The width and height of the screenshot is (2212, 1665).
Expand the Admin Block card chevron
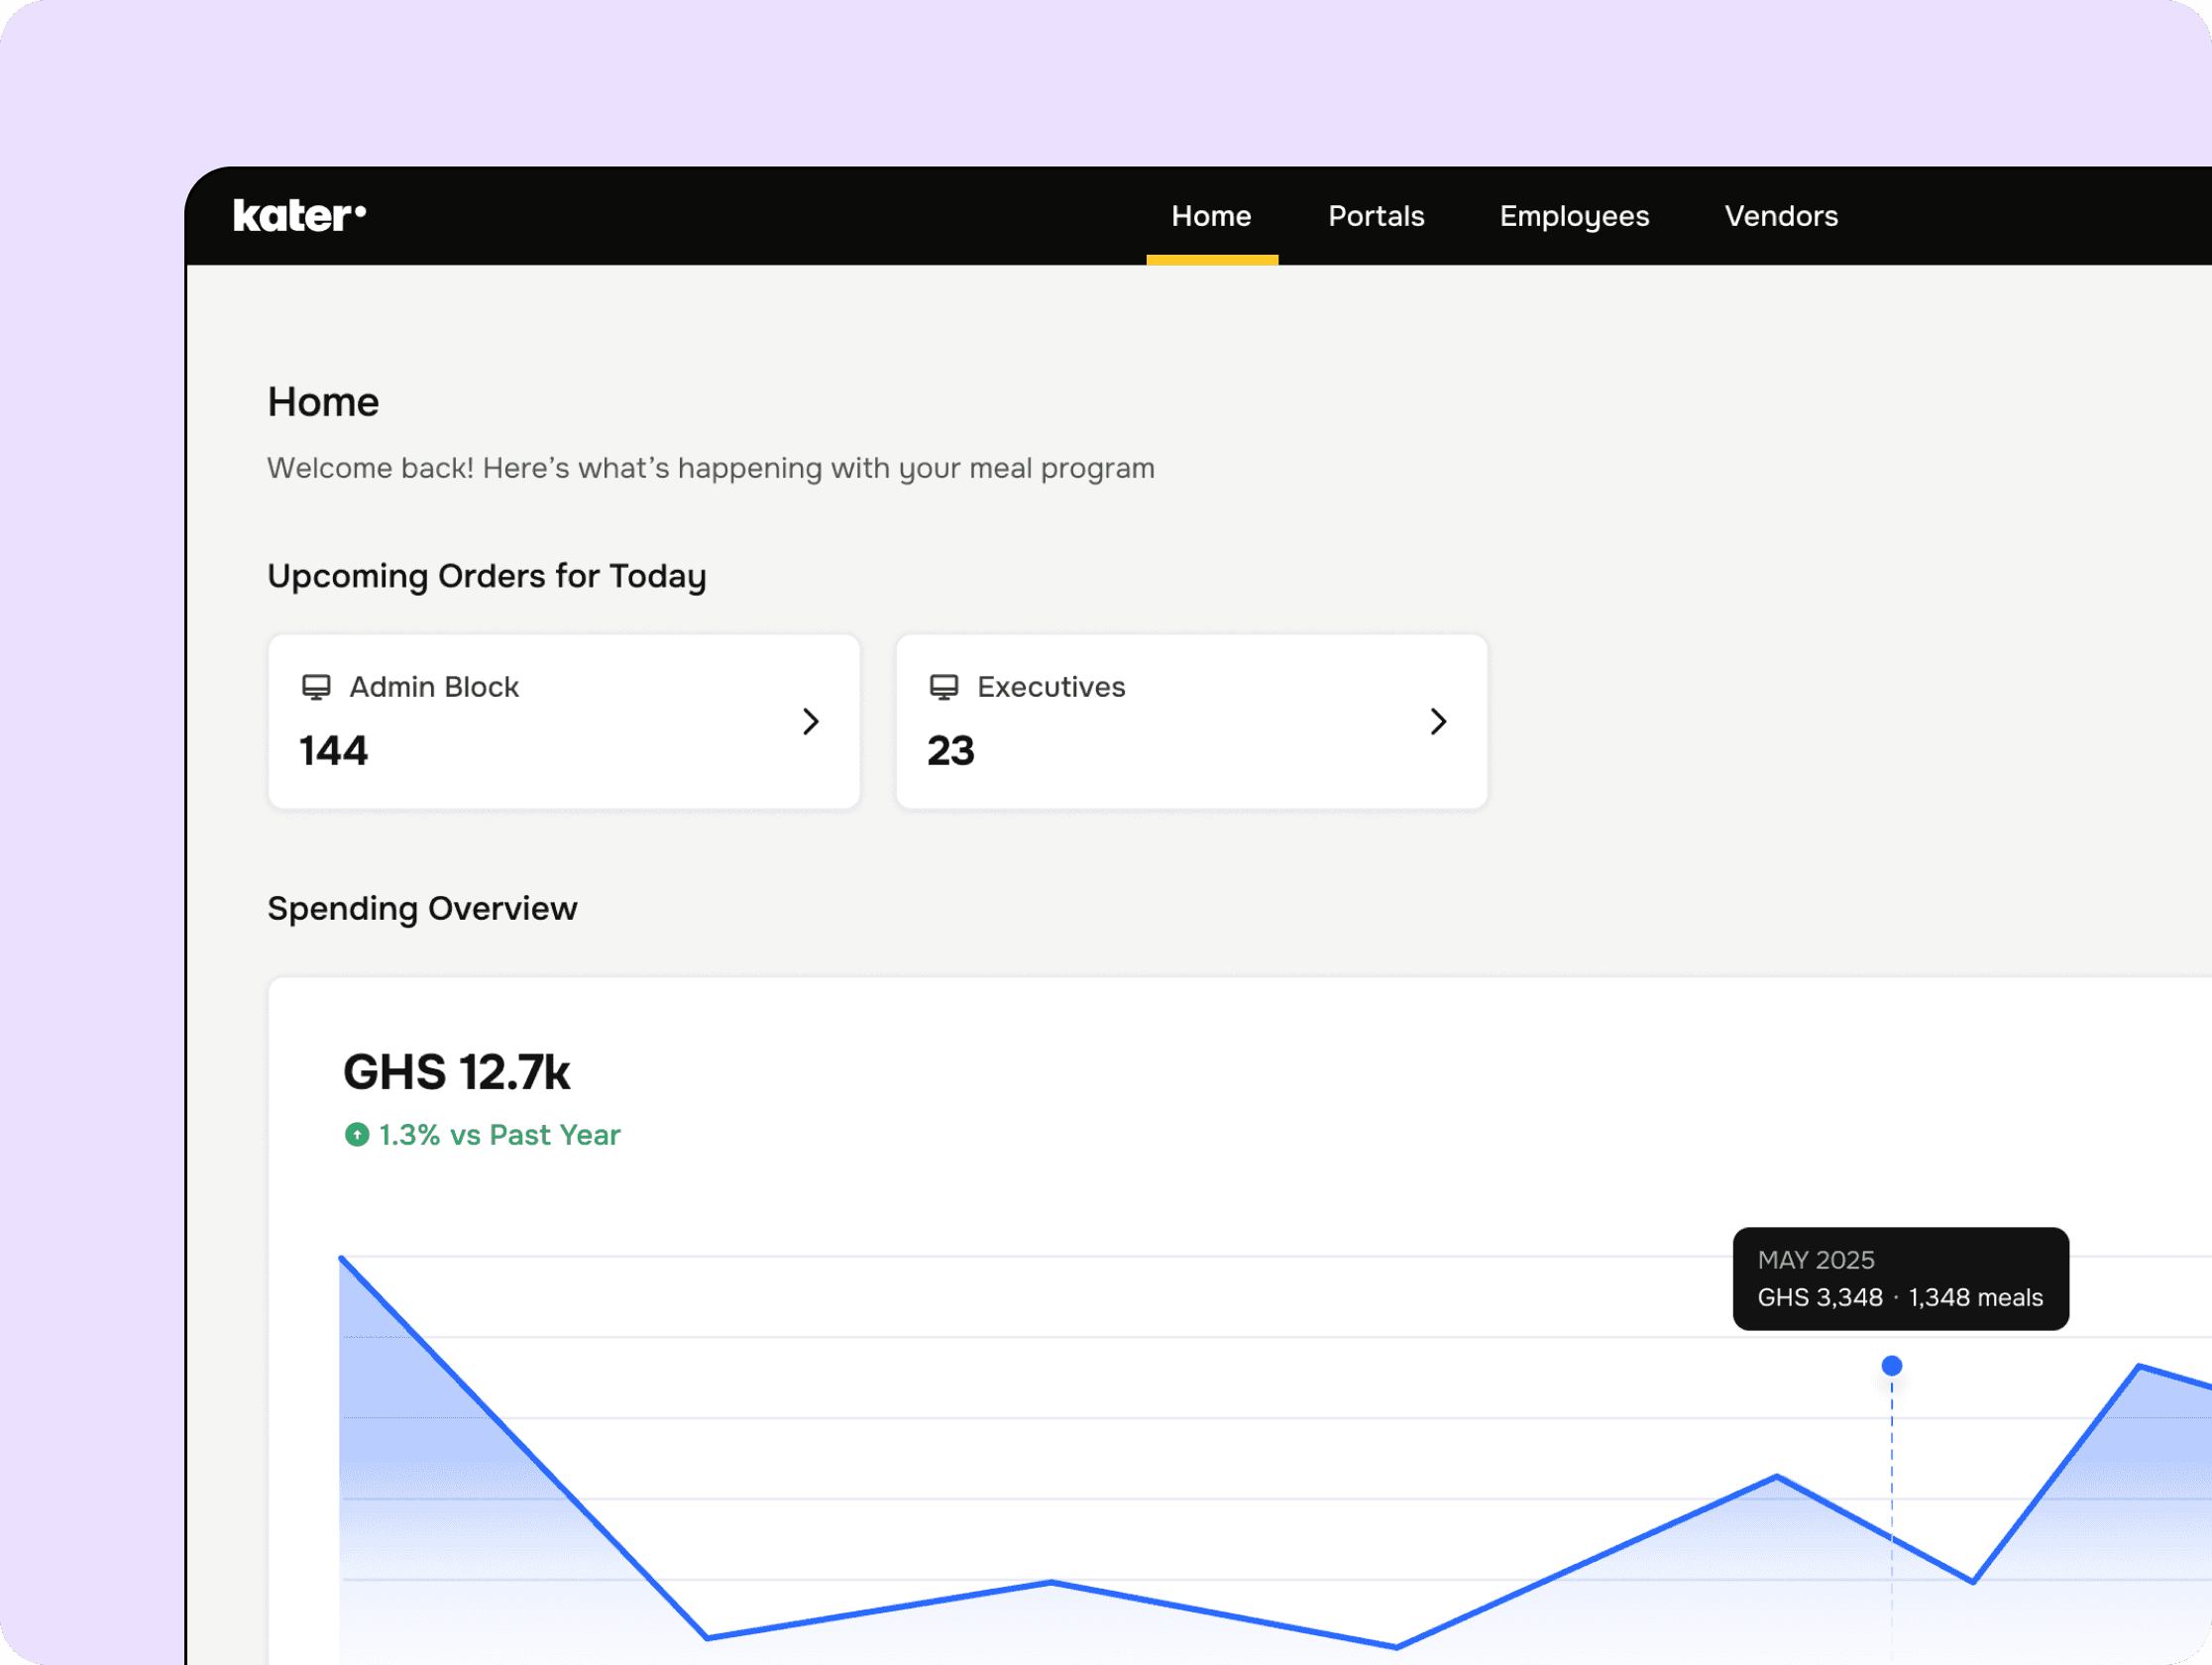point(811,721)
